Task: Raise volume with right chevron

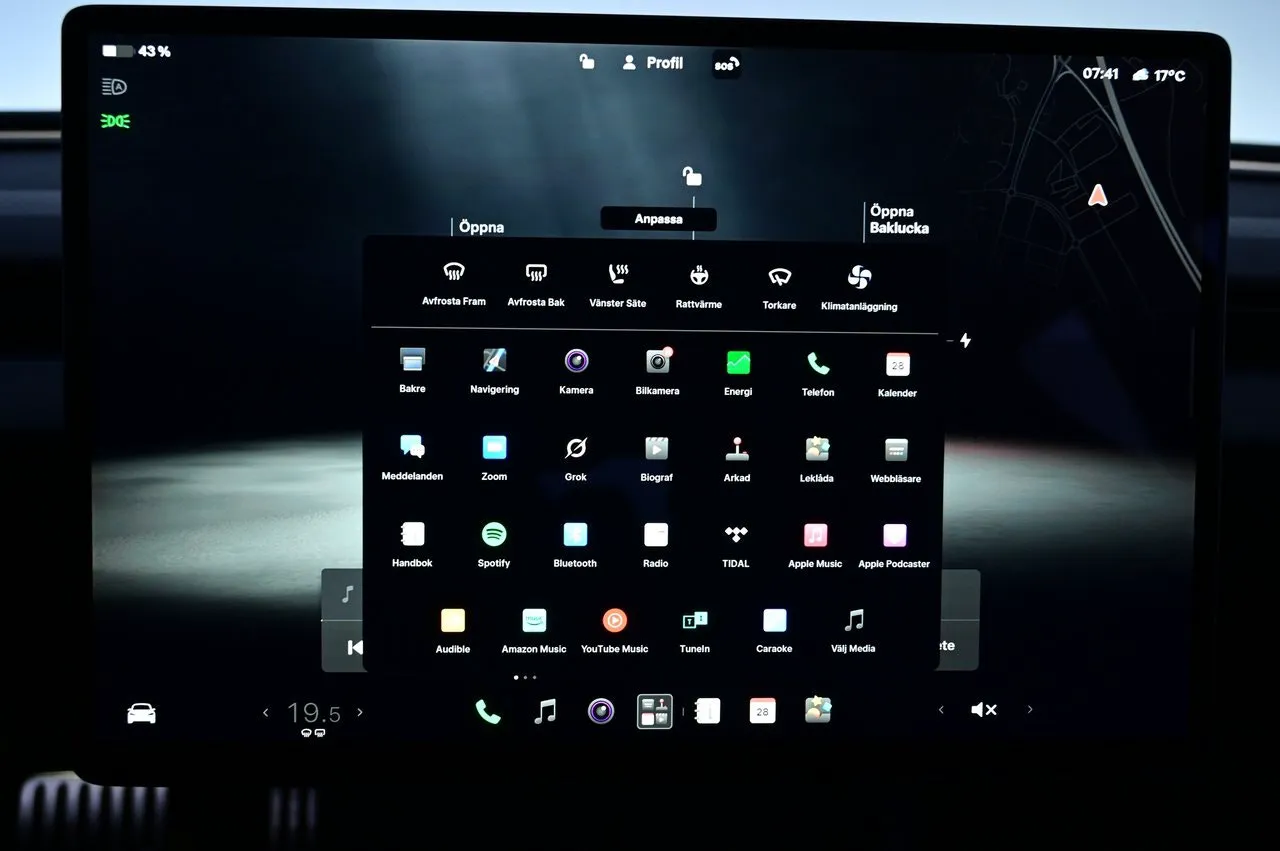Action: coord(1030,710)
